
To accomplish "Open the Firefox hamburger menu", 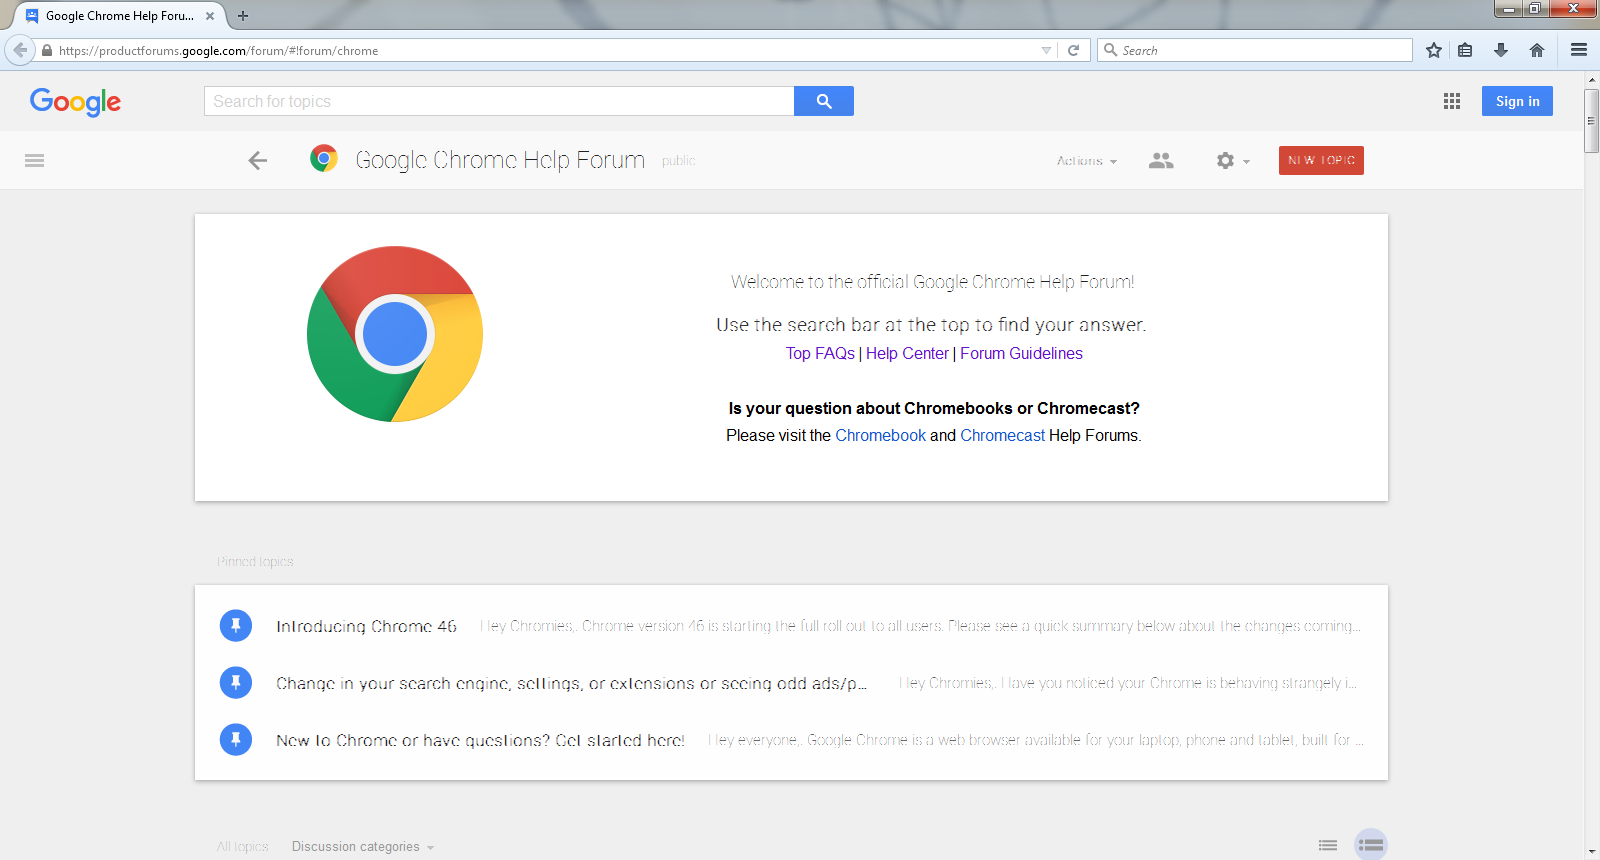I will point(1579,50).
